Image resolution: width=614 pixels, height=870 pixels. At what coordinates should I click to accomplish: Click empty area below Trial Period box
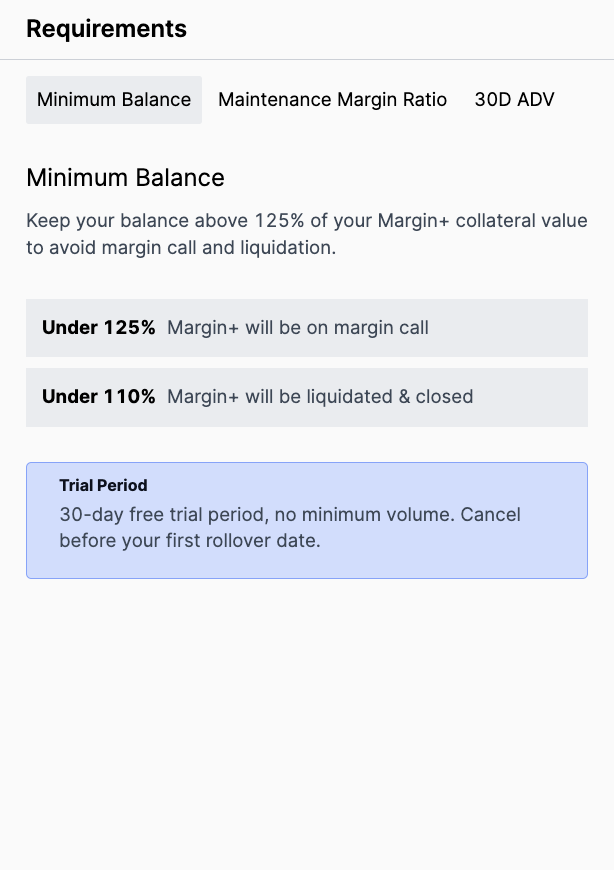[x=307, y=721]
